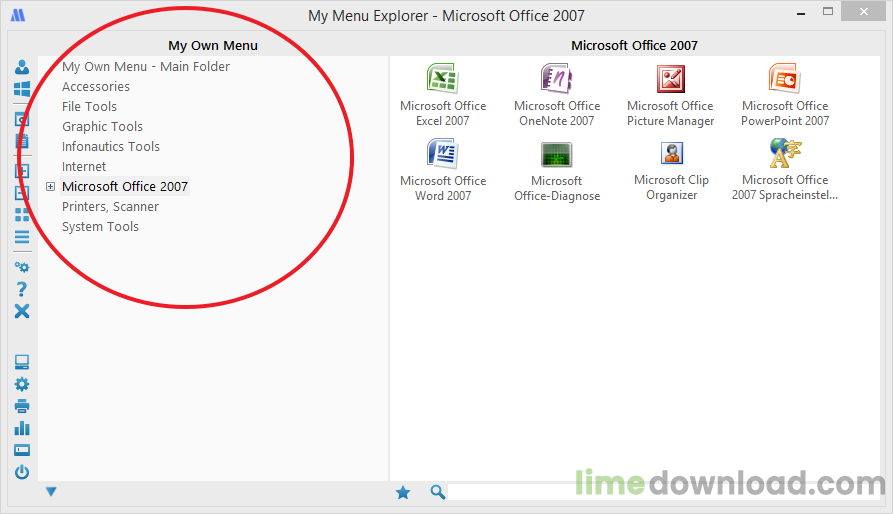The height and width of the screenshot is (514, 893).
Task: Click the Microsoft Office 2007 panel header
Action: click(634, 46)
